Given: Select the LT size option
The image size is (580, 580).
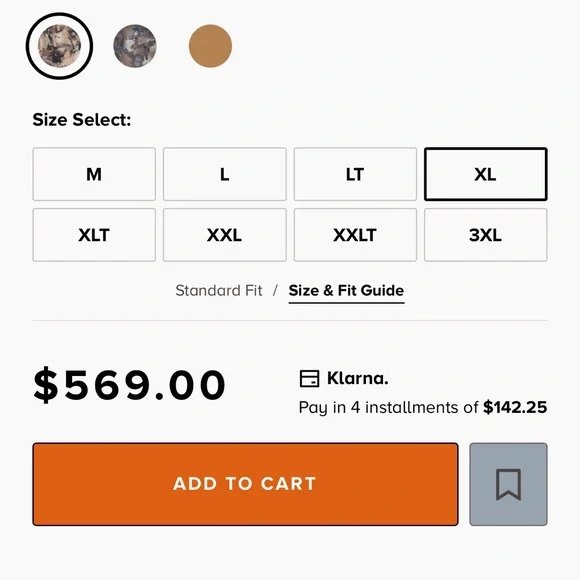Looking at the screenshot, I should pyautogui.click(x=355, y=174).
